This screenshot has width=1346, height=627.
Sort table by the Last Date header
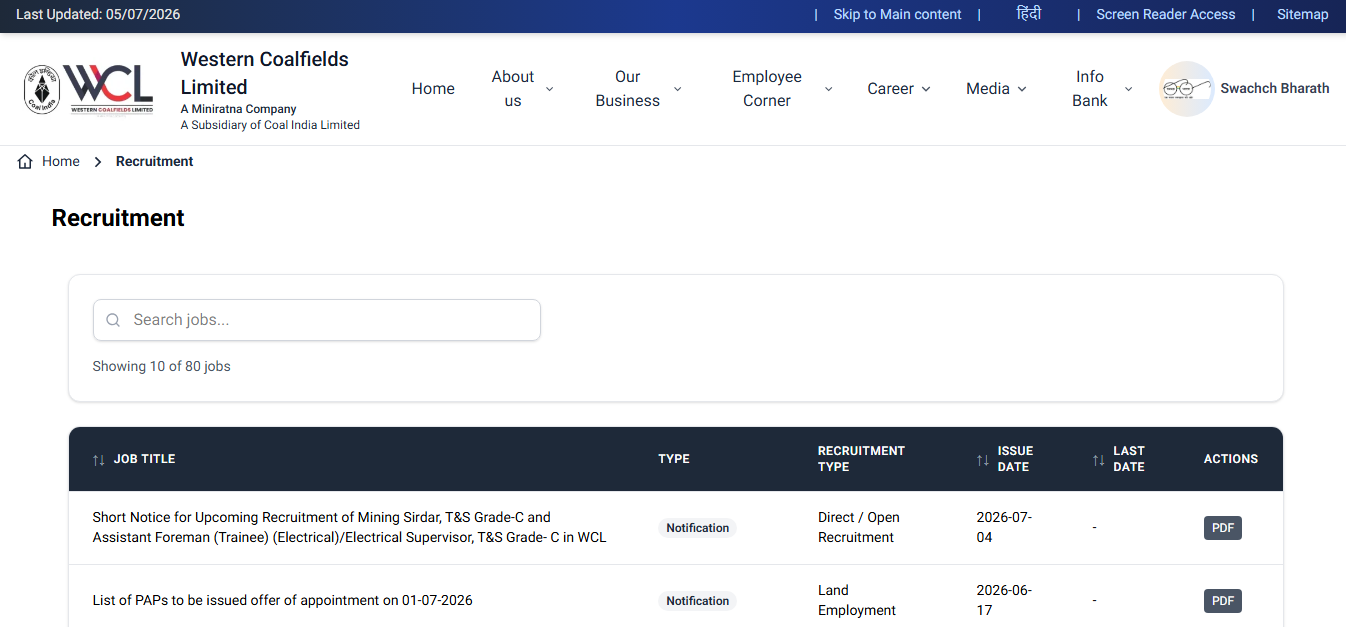coord(1128,459)
